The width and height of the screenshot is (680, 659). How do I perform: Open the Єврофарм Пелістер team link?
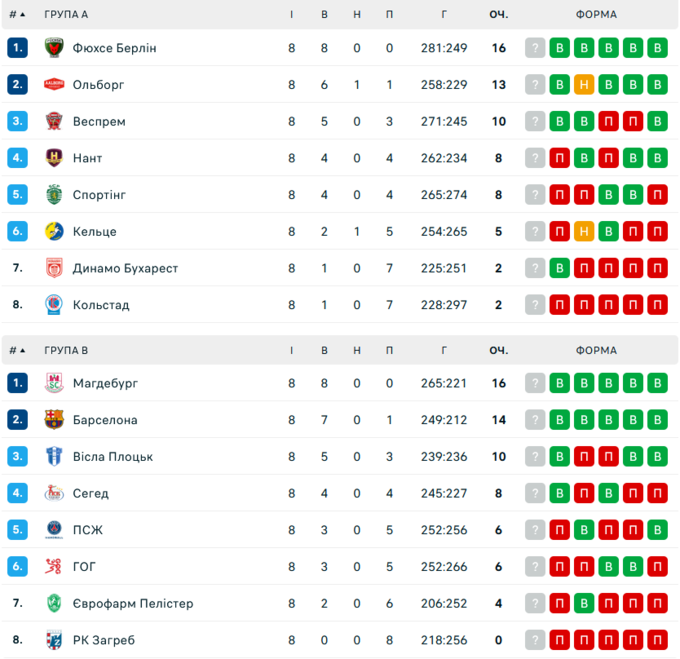[x=133, y=604]
